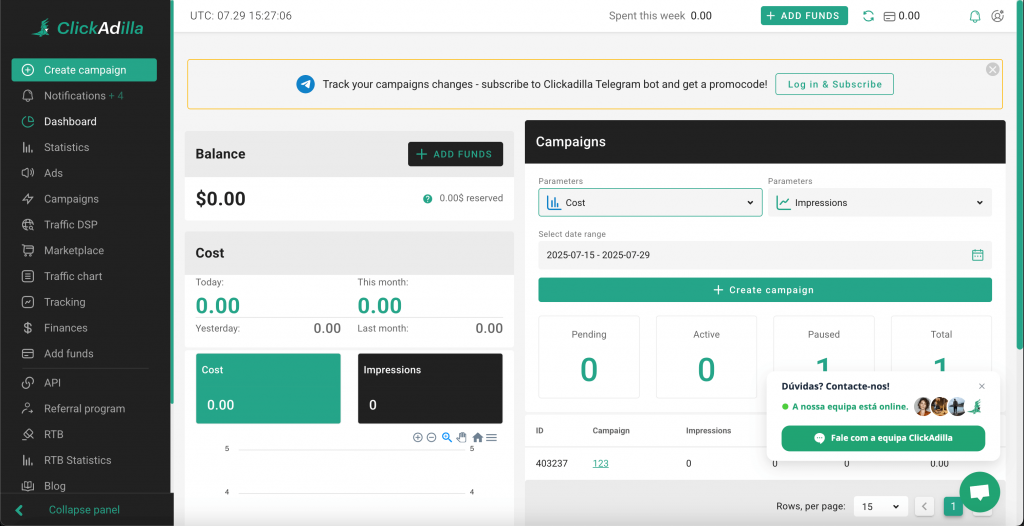Open the Cost parameters dropdown
1024x526 pixels.
650,203
